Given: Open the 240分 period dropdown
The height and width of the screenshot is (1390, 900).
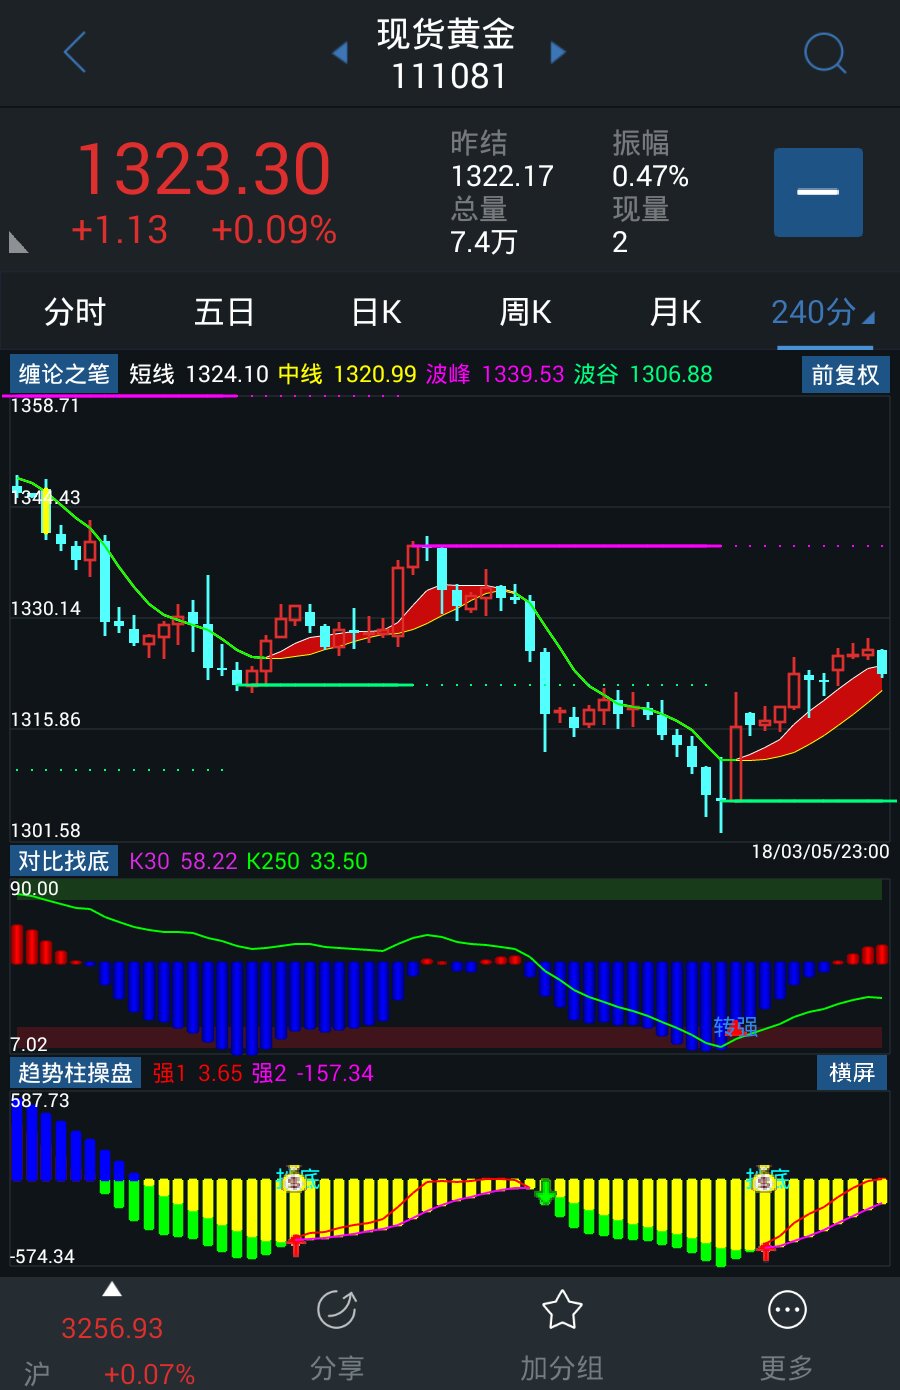Looking at the screenshot, I should point(823,312).
